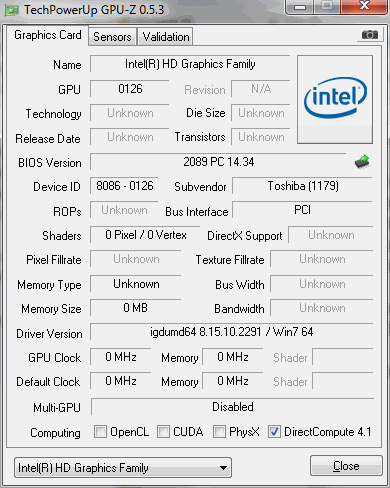Click the BIOS save chip icon
Screen dimensions: 390x488
(362, 162)
